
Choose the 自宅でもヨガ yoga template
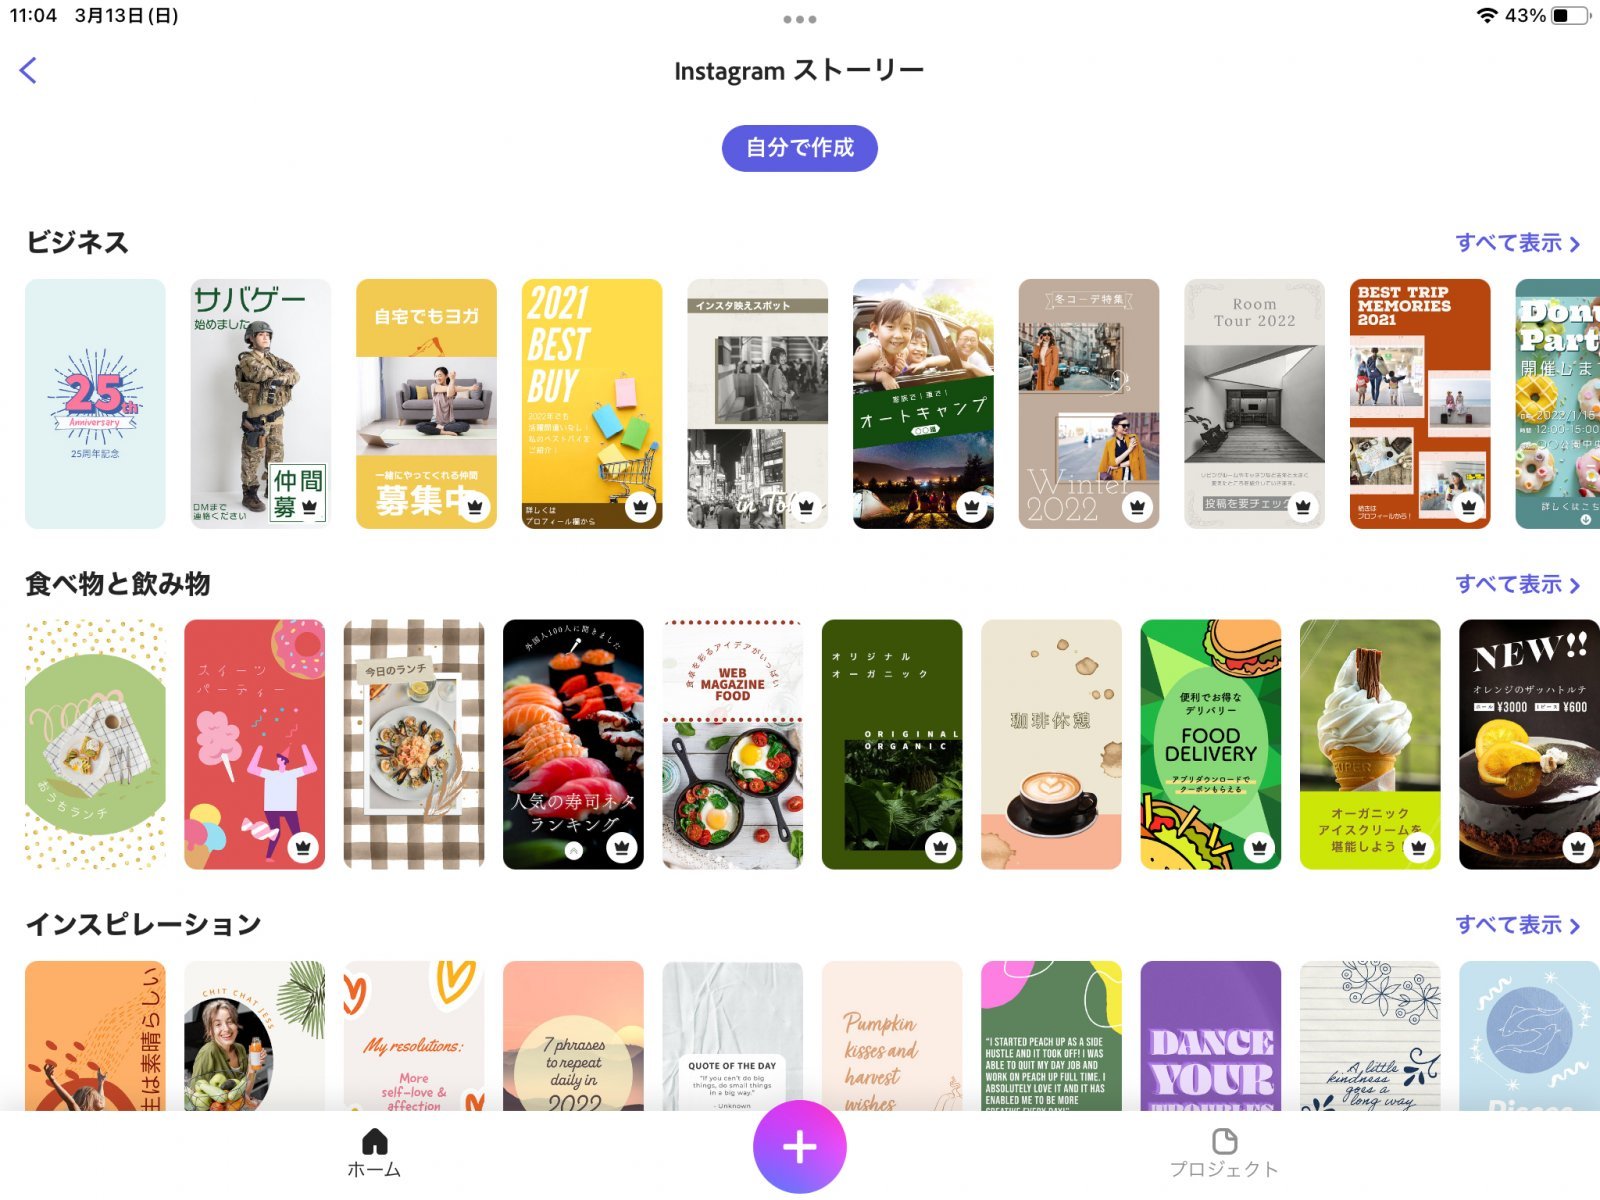pos(426,404)
